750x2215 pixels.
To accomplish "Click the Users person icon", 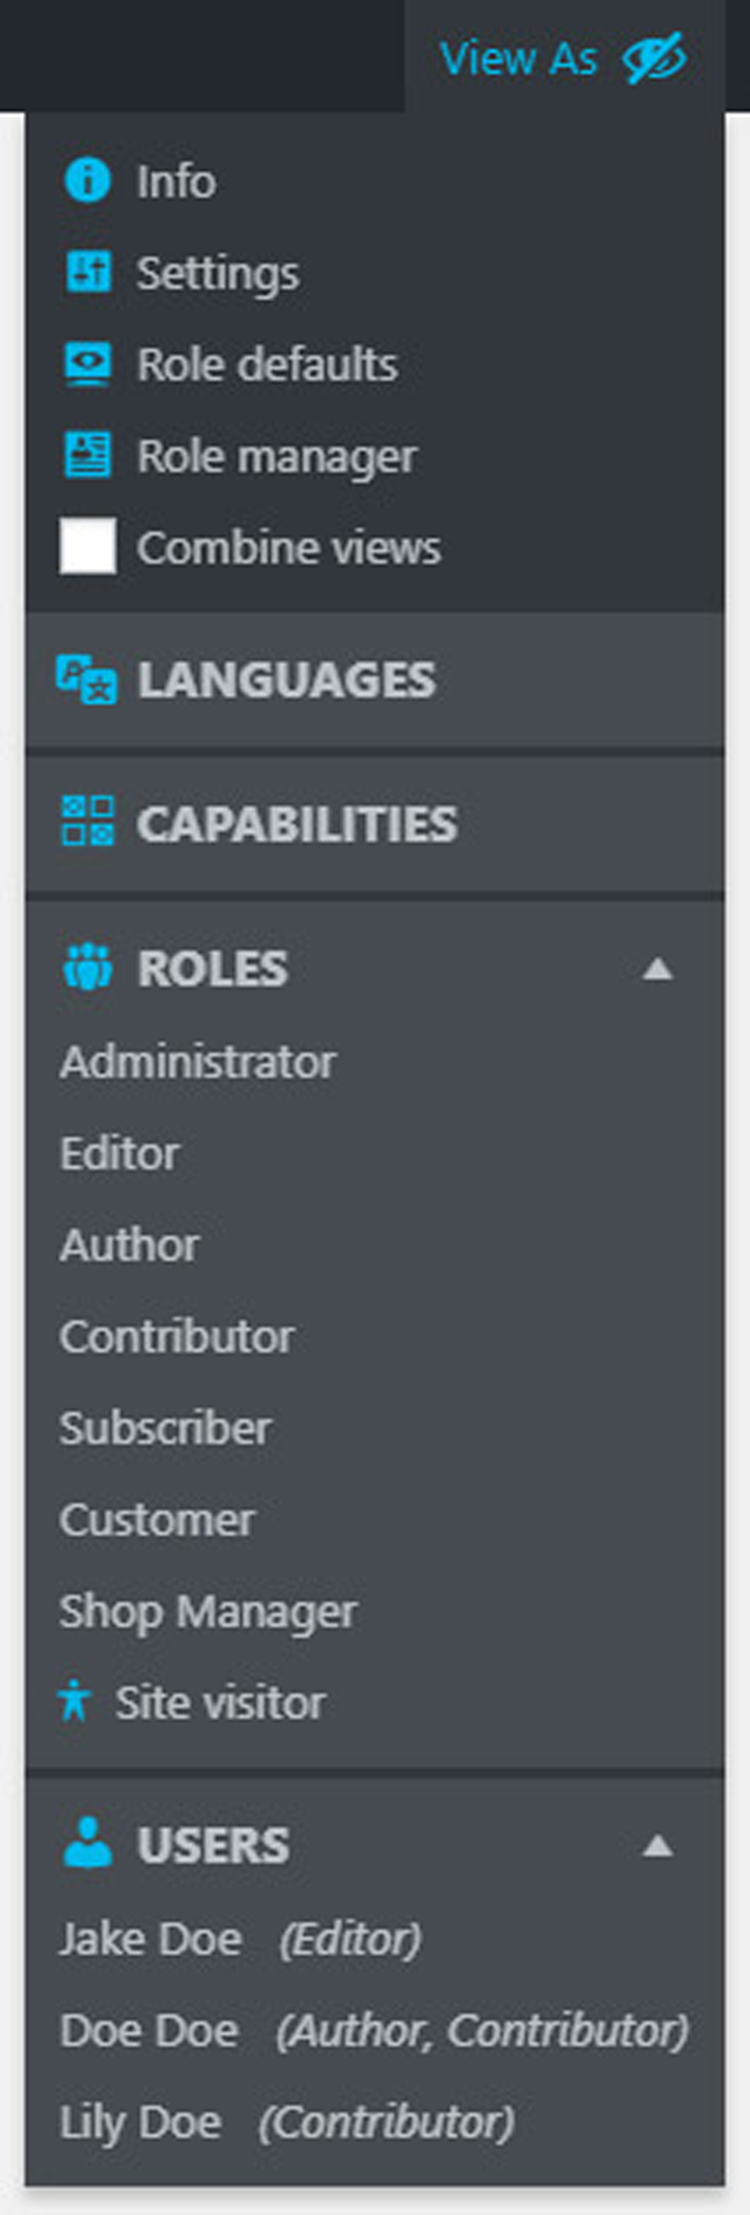I will (87, 1841).
